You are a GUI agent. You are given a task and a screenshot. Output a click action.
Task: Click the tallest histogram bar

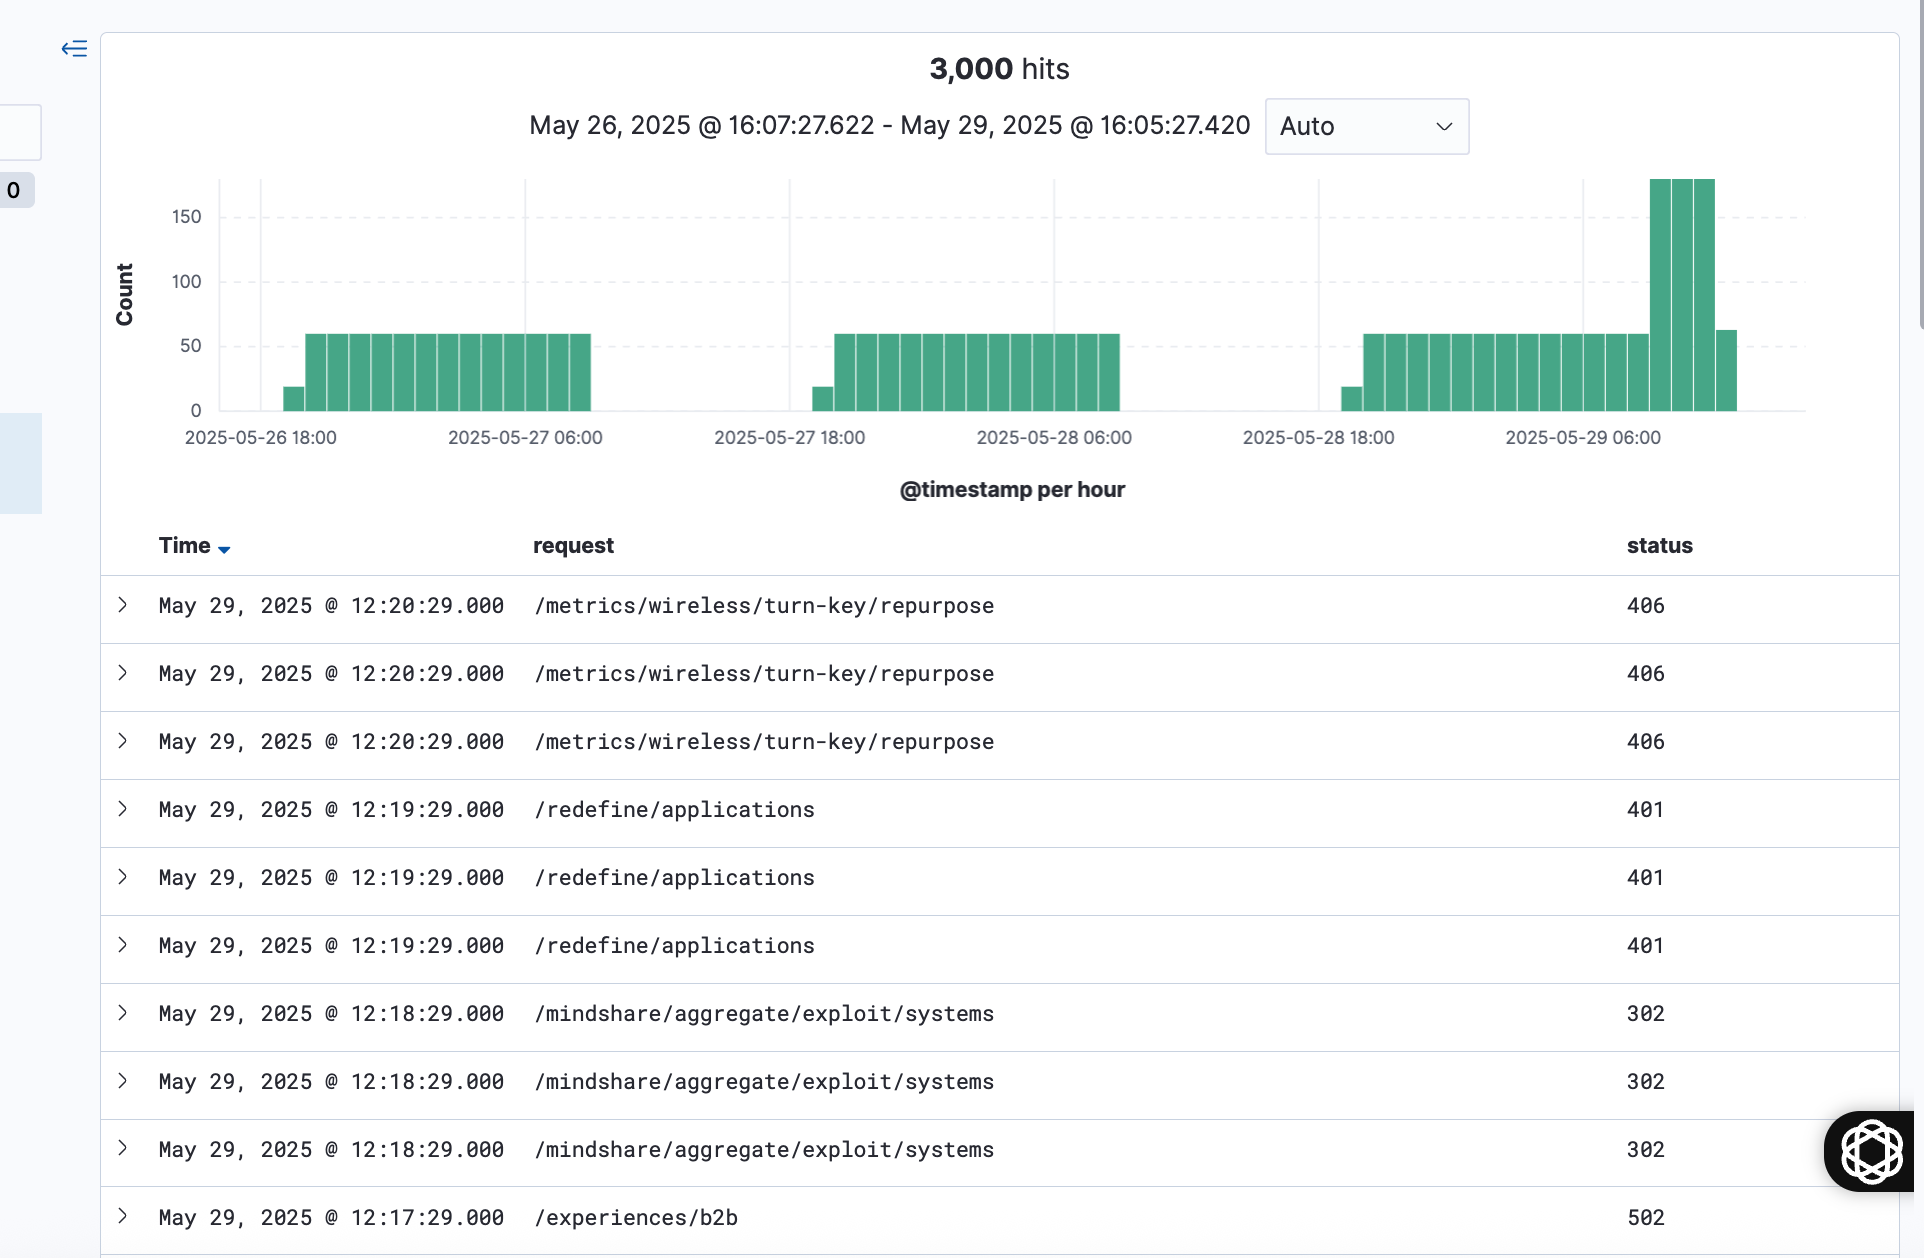pos(1682,295)
